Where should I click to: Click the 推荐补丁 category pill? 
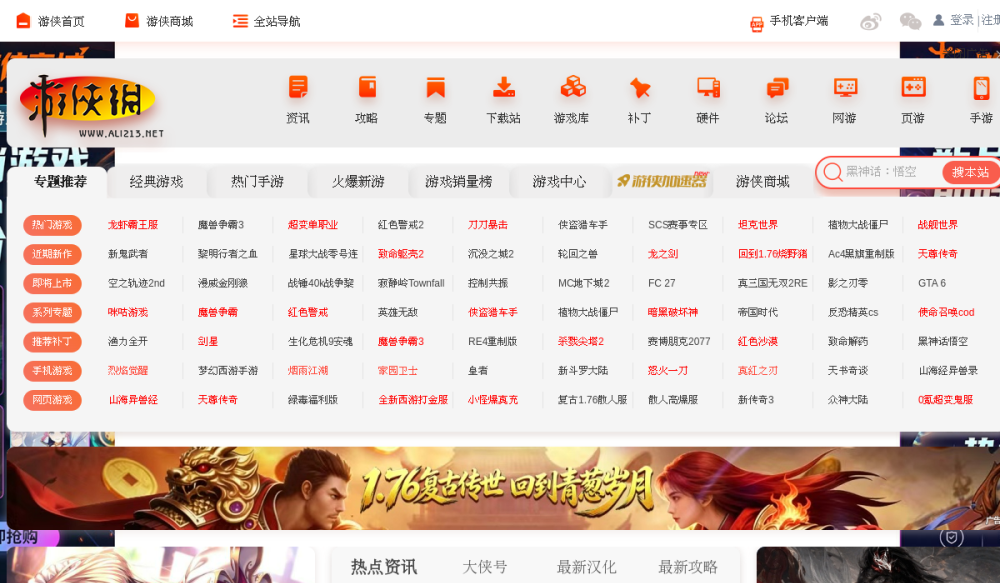tap(52, 342)
